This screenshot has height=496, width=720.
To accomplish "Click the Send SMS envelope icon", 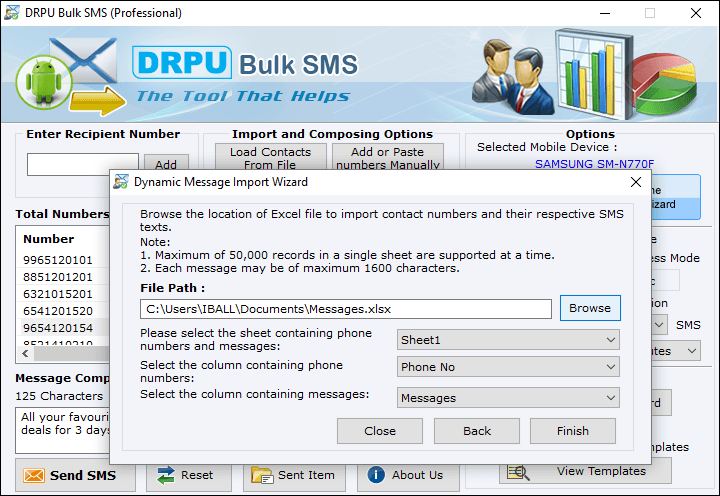I will (34, 475).
